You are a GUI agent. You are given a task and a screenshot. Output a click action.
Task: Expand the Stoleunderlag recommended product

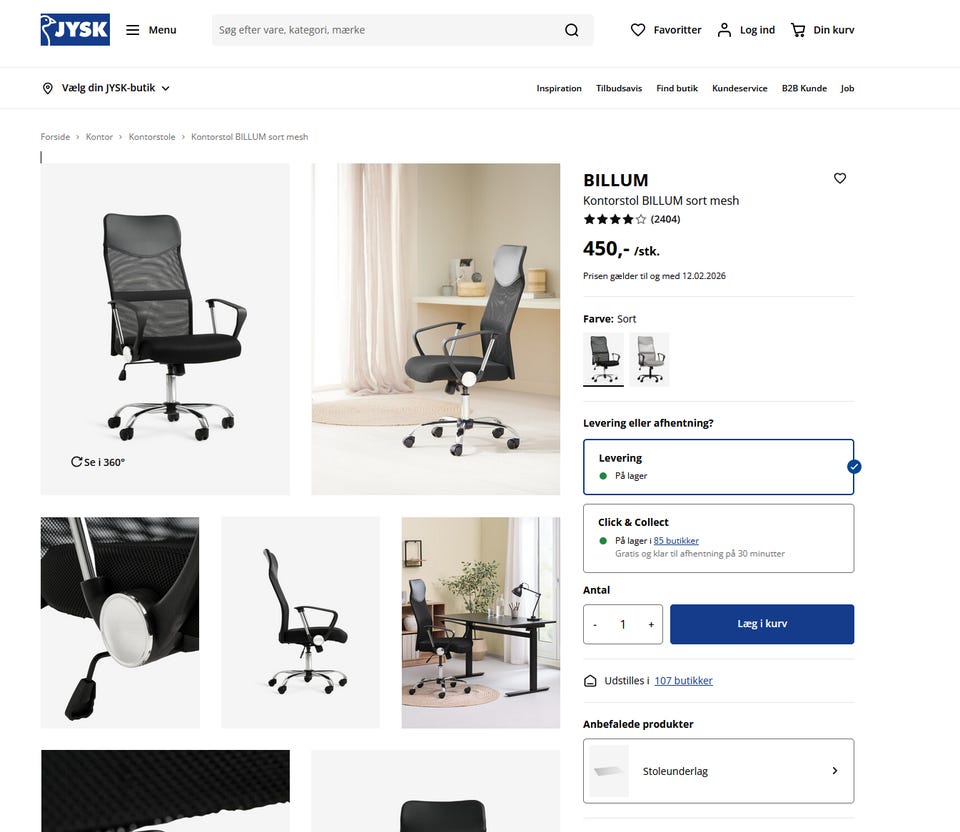[718, 771]
